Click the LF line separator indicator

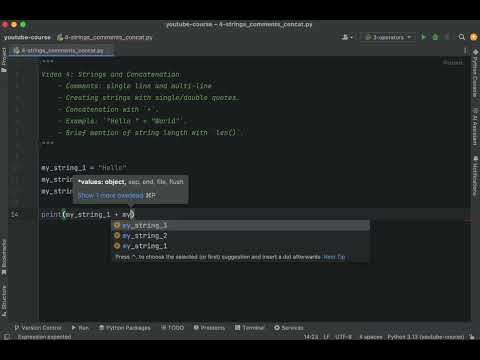coord(326,337)
